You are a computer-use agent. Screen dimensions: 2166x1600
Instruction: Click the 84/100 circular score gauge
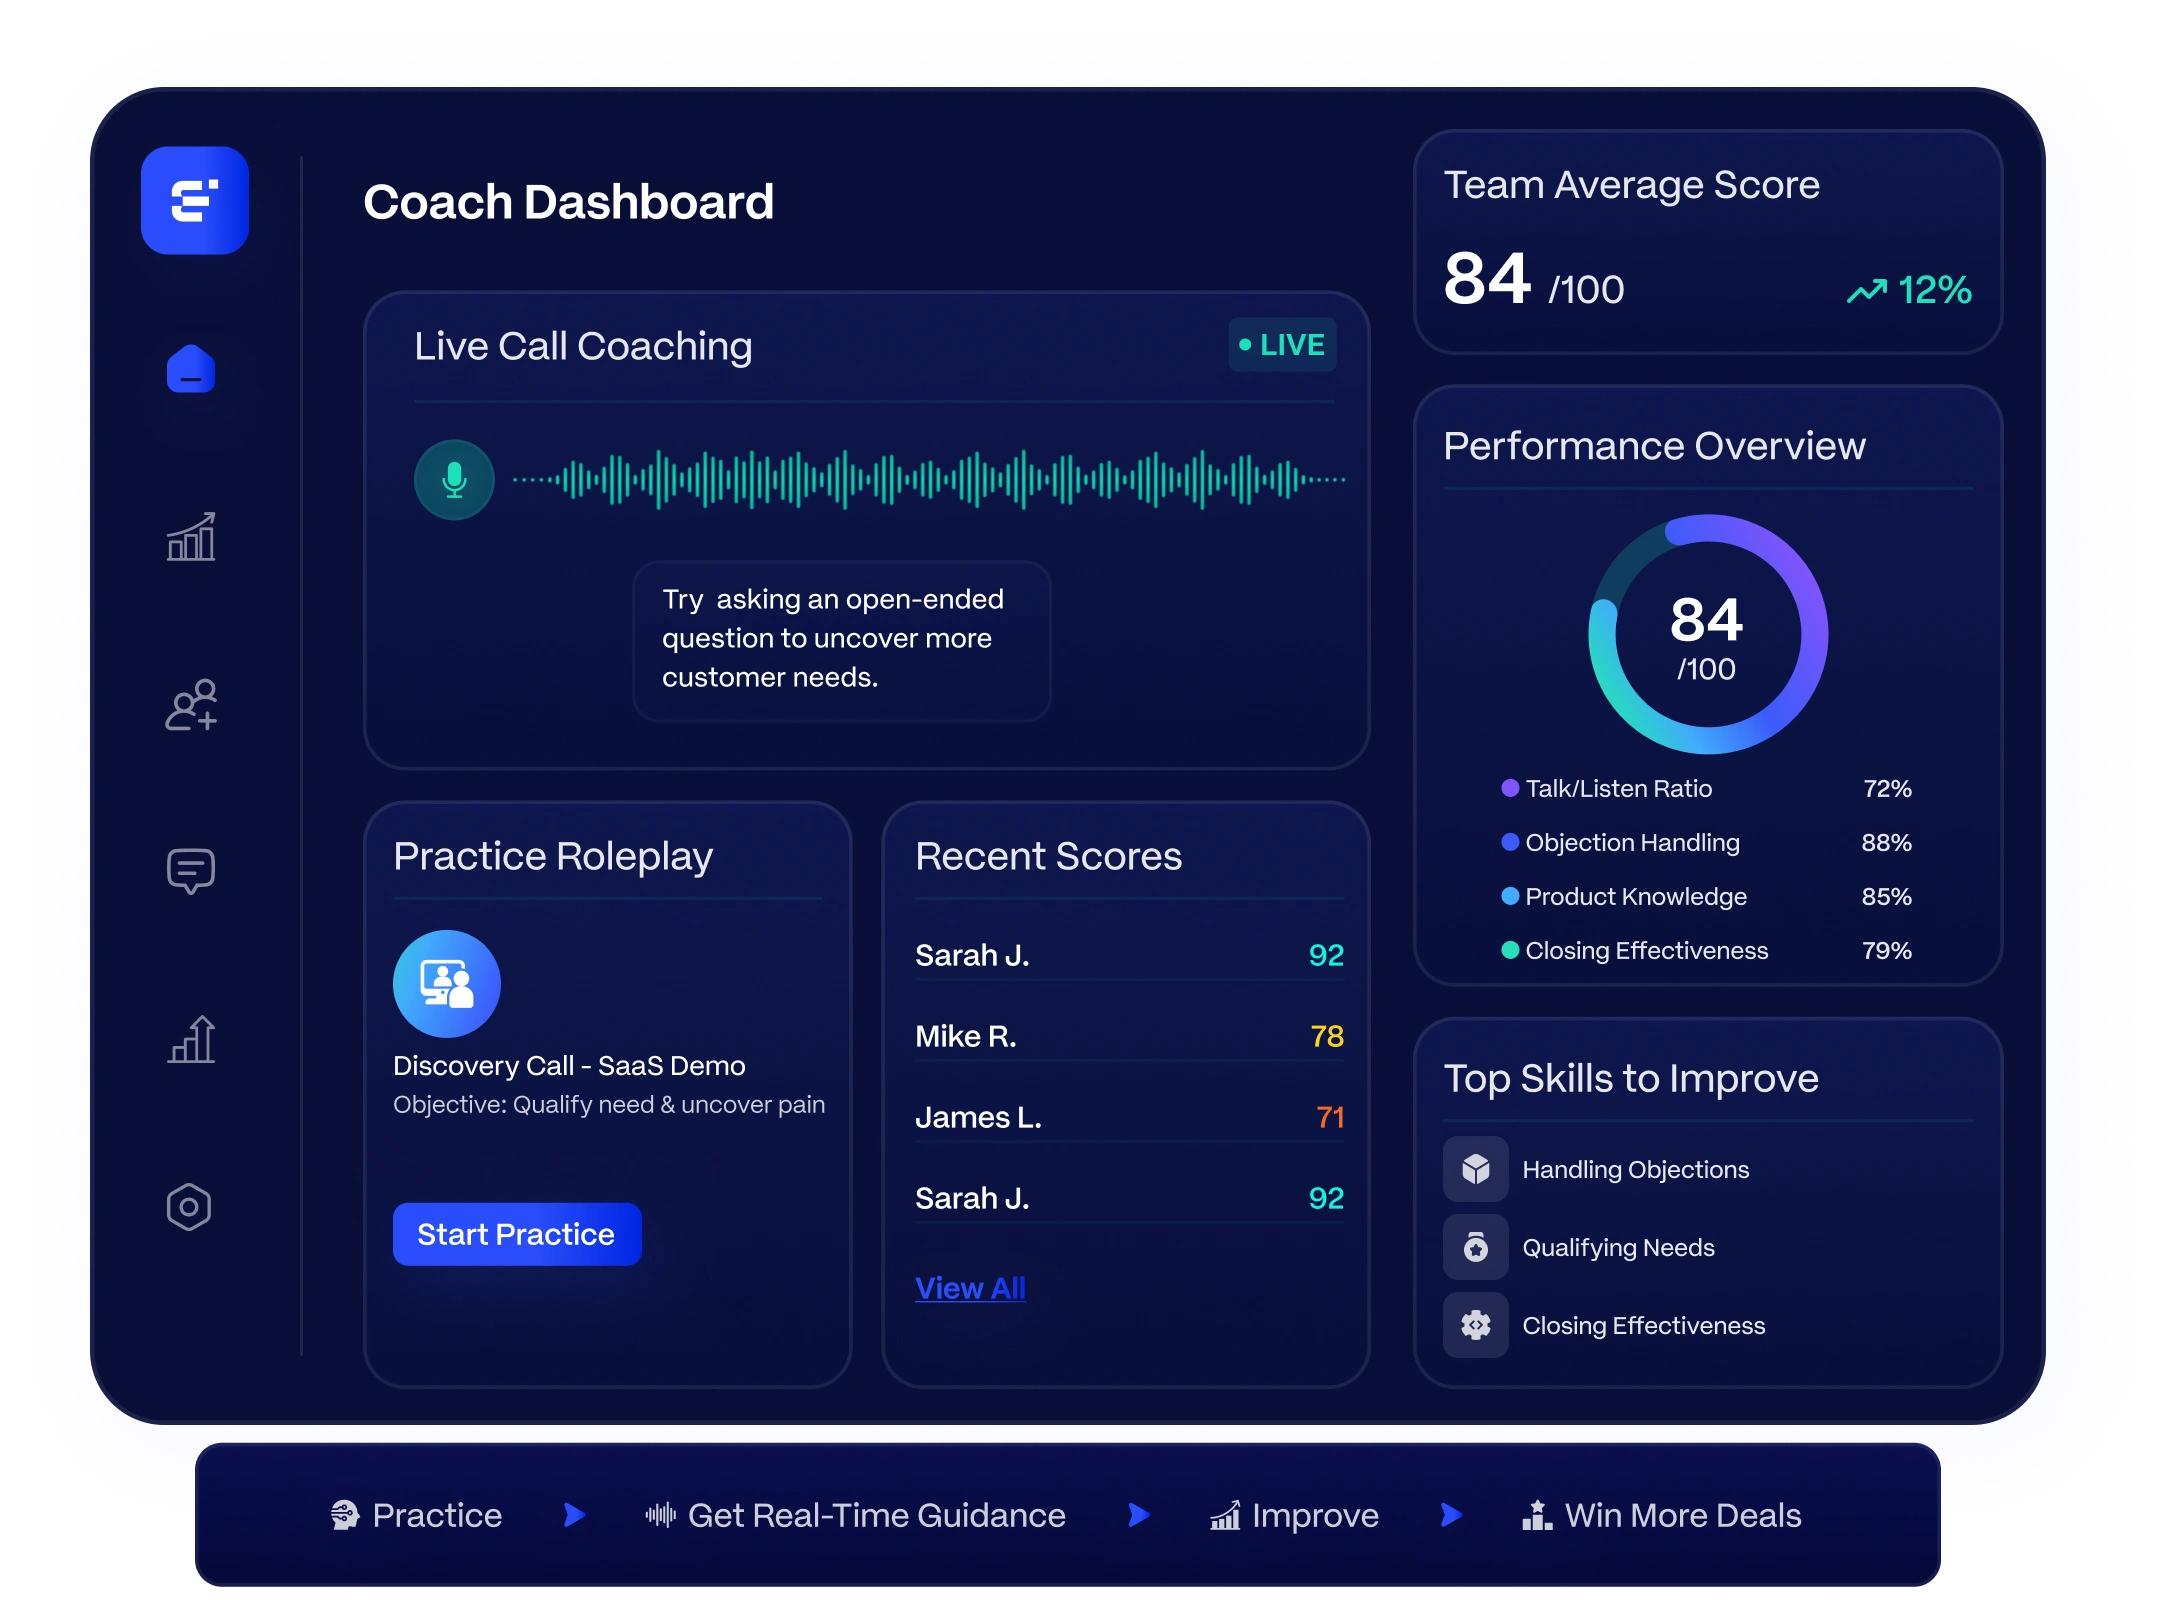1707,634
